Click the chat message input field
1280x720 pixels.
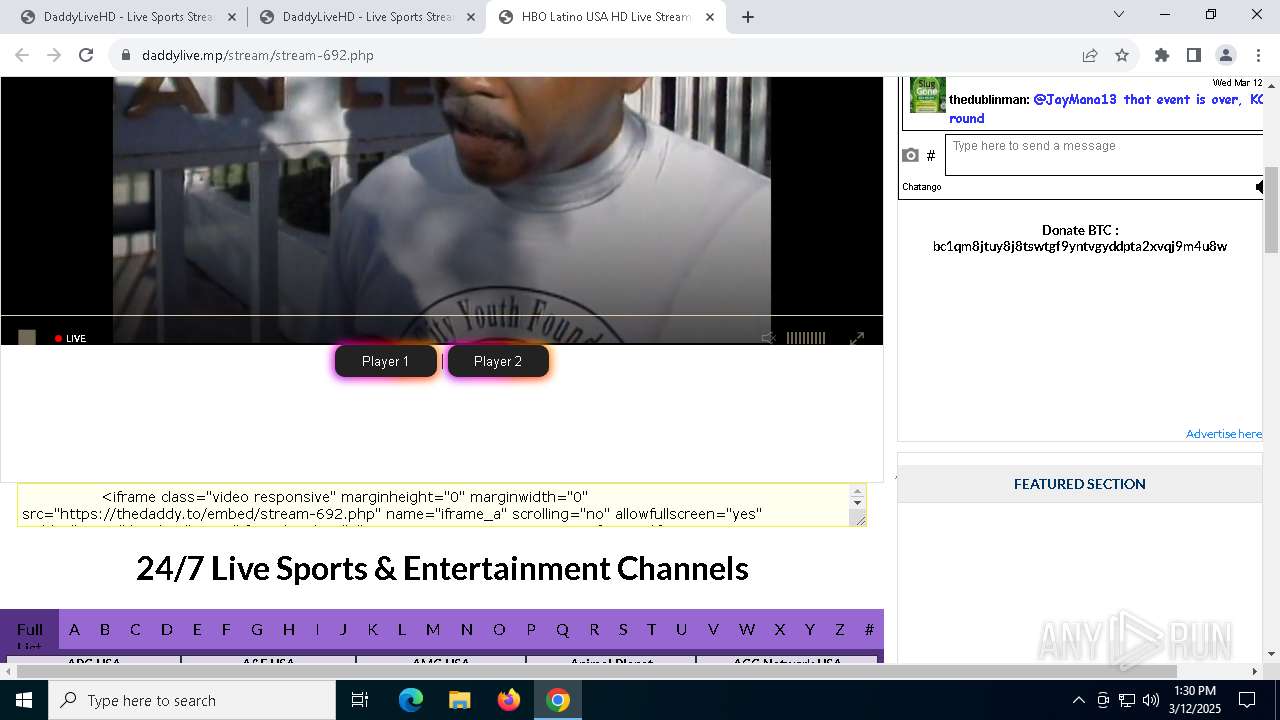(1104, 155)
